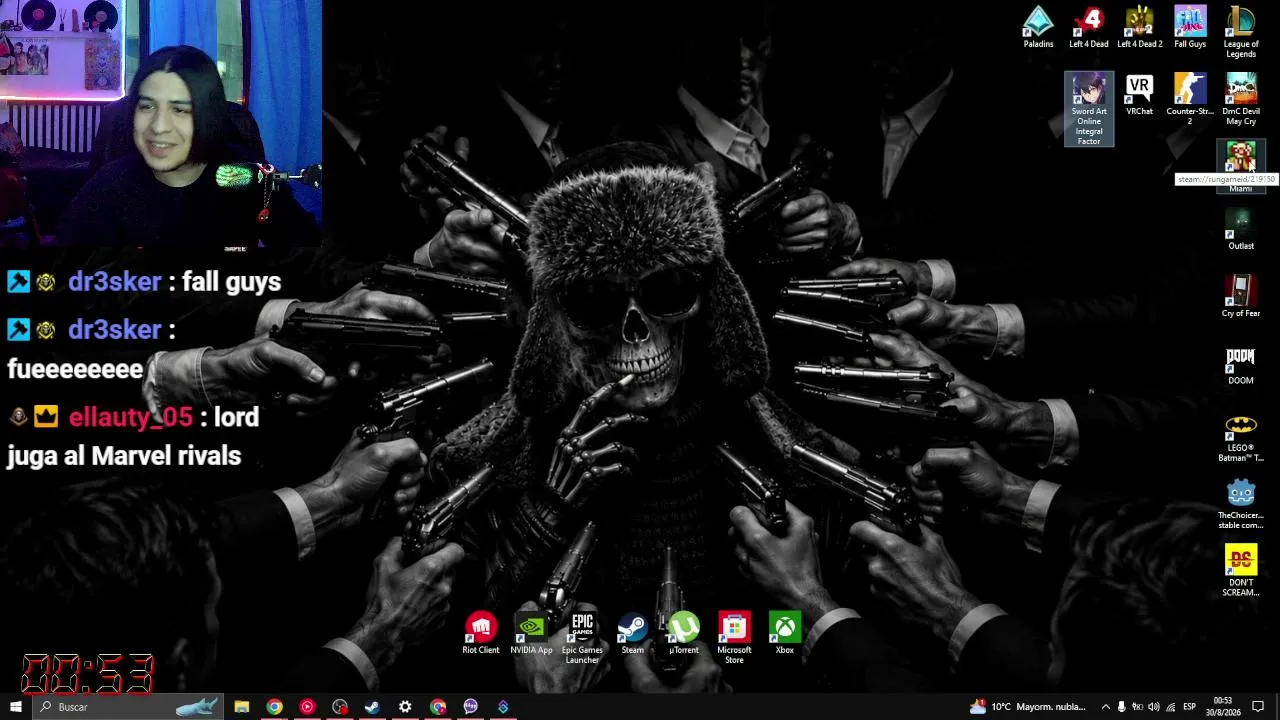Select the Counter-Strike 2 desktop icon
The height and width of the screenshot is (720, 1280).
pos(1190,99)
